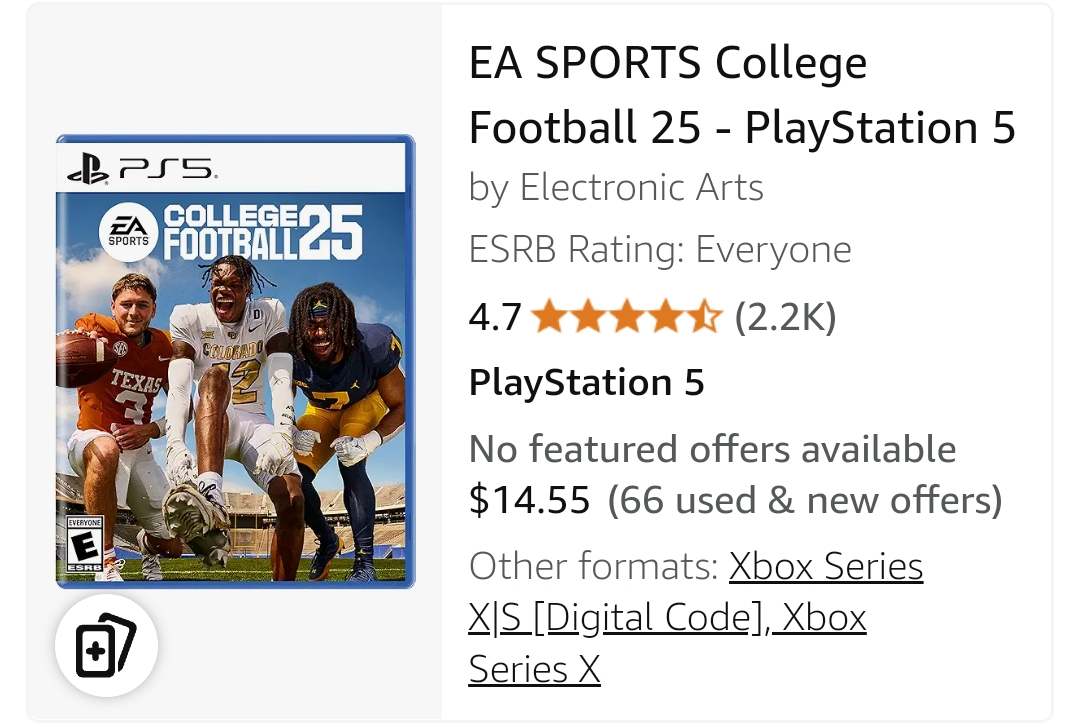Select the by Electronic Arts byline
This screenshot has width=1080, height=727.
pyautogui.click(x=616, y=187)
